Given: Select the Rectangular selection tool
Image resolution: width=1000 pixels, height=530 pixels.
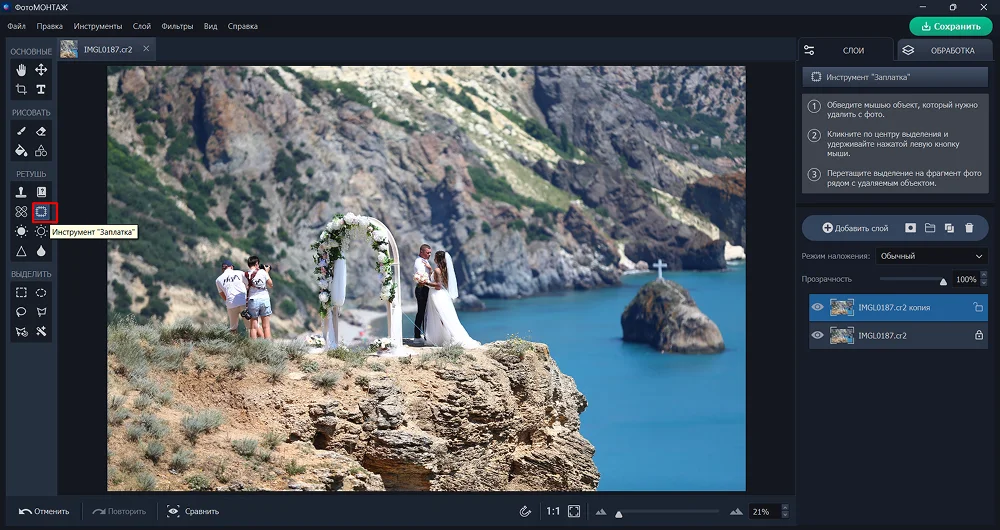Looking at the screenshot, I should point(21,293).
